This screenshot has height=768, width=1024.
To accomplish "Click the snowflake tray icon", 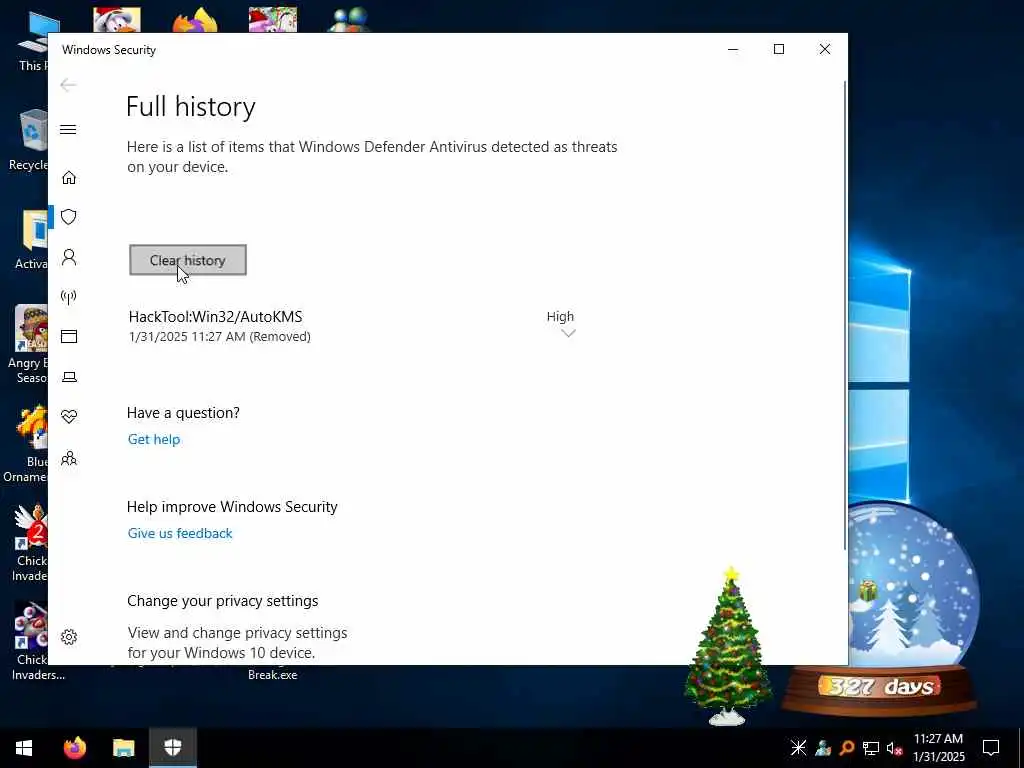I will pyautogui.click(x=798, y=748).
